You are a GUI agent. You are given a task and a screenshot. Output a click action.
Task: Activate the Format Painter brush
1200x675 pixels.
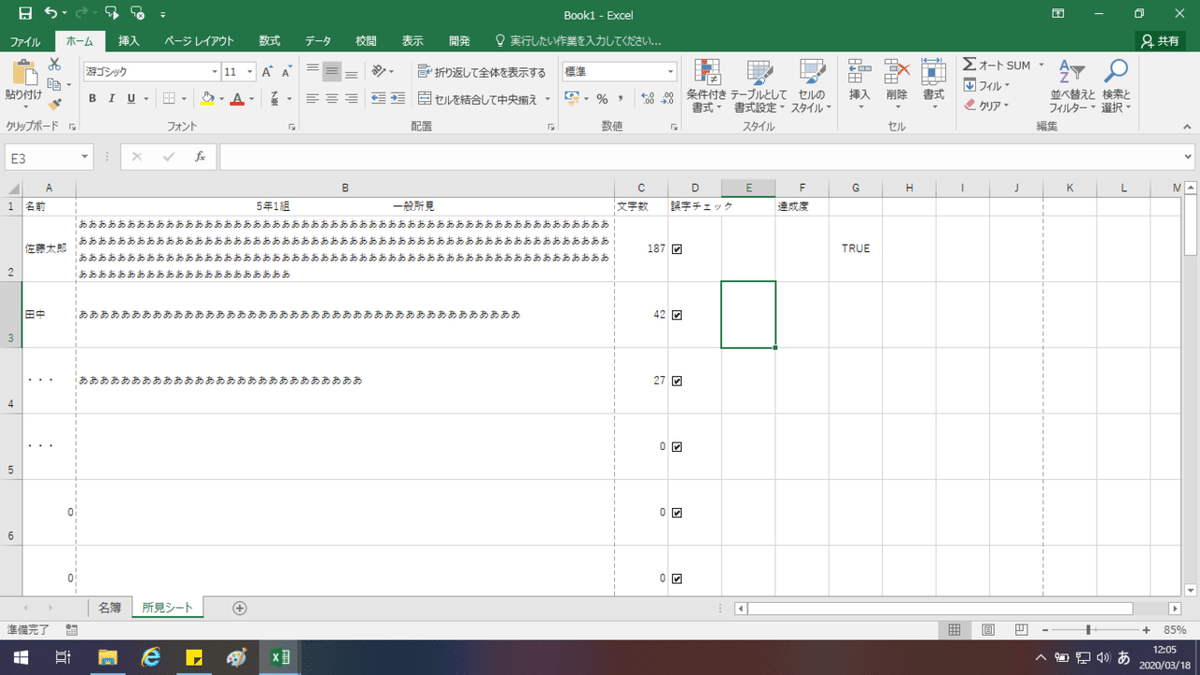pyautogui.click(x=55, y=102)
